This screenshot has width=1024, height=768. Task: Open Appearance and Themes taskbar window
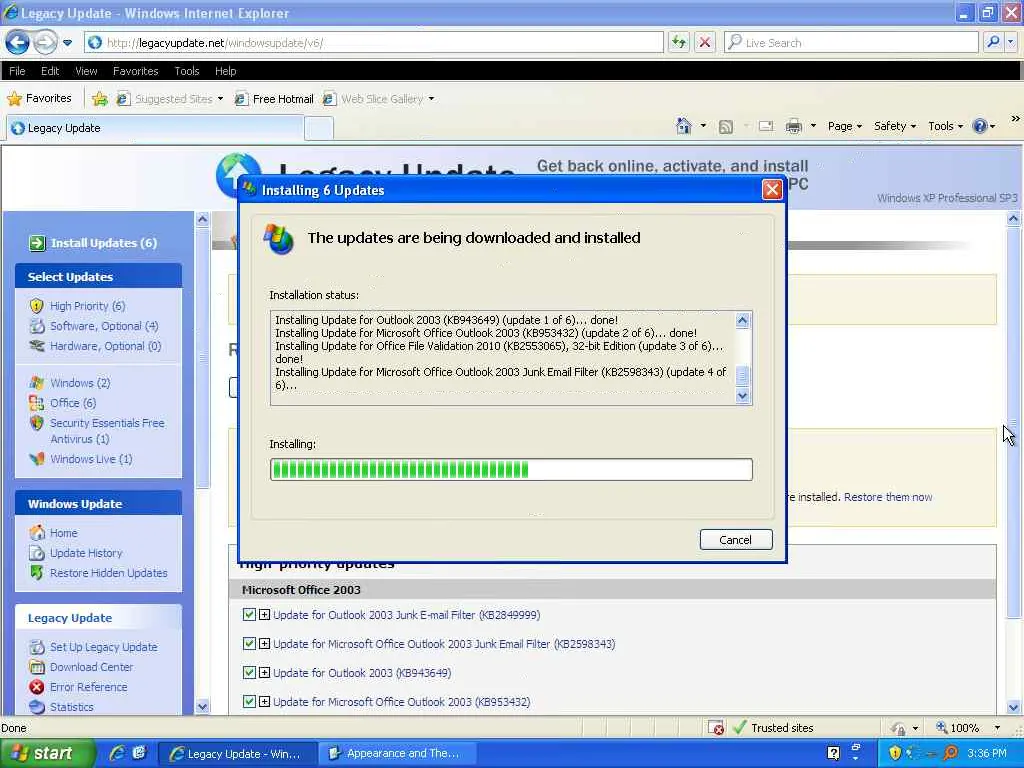coord(396,754)
